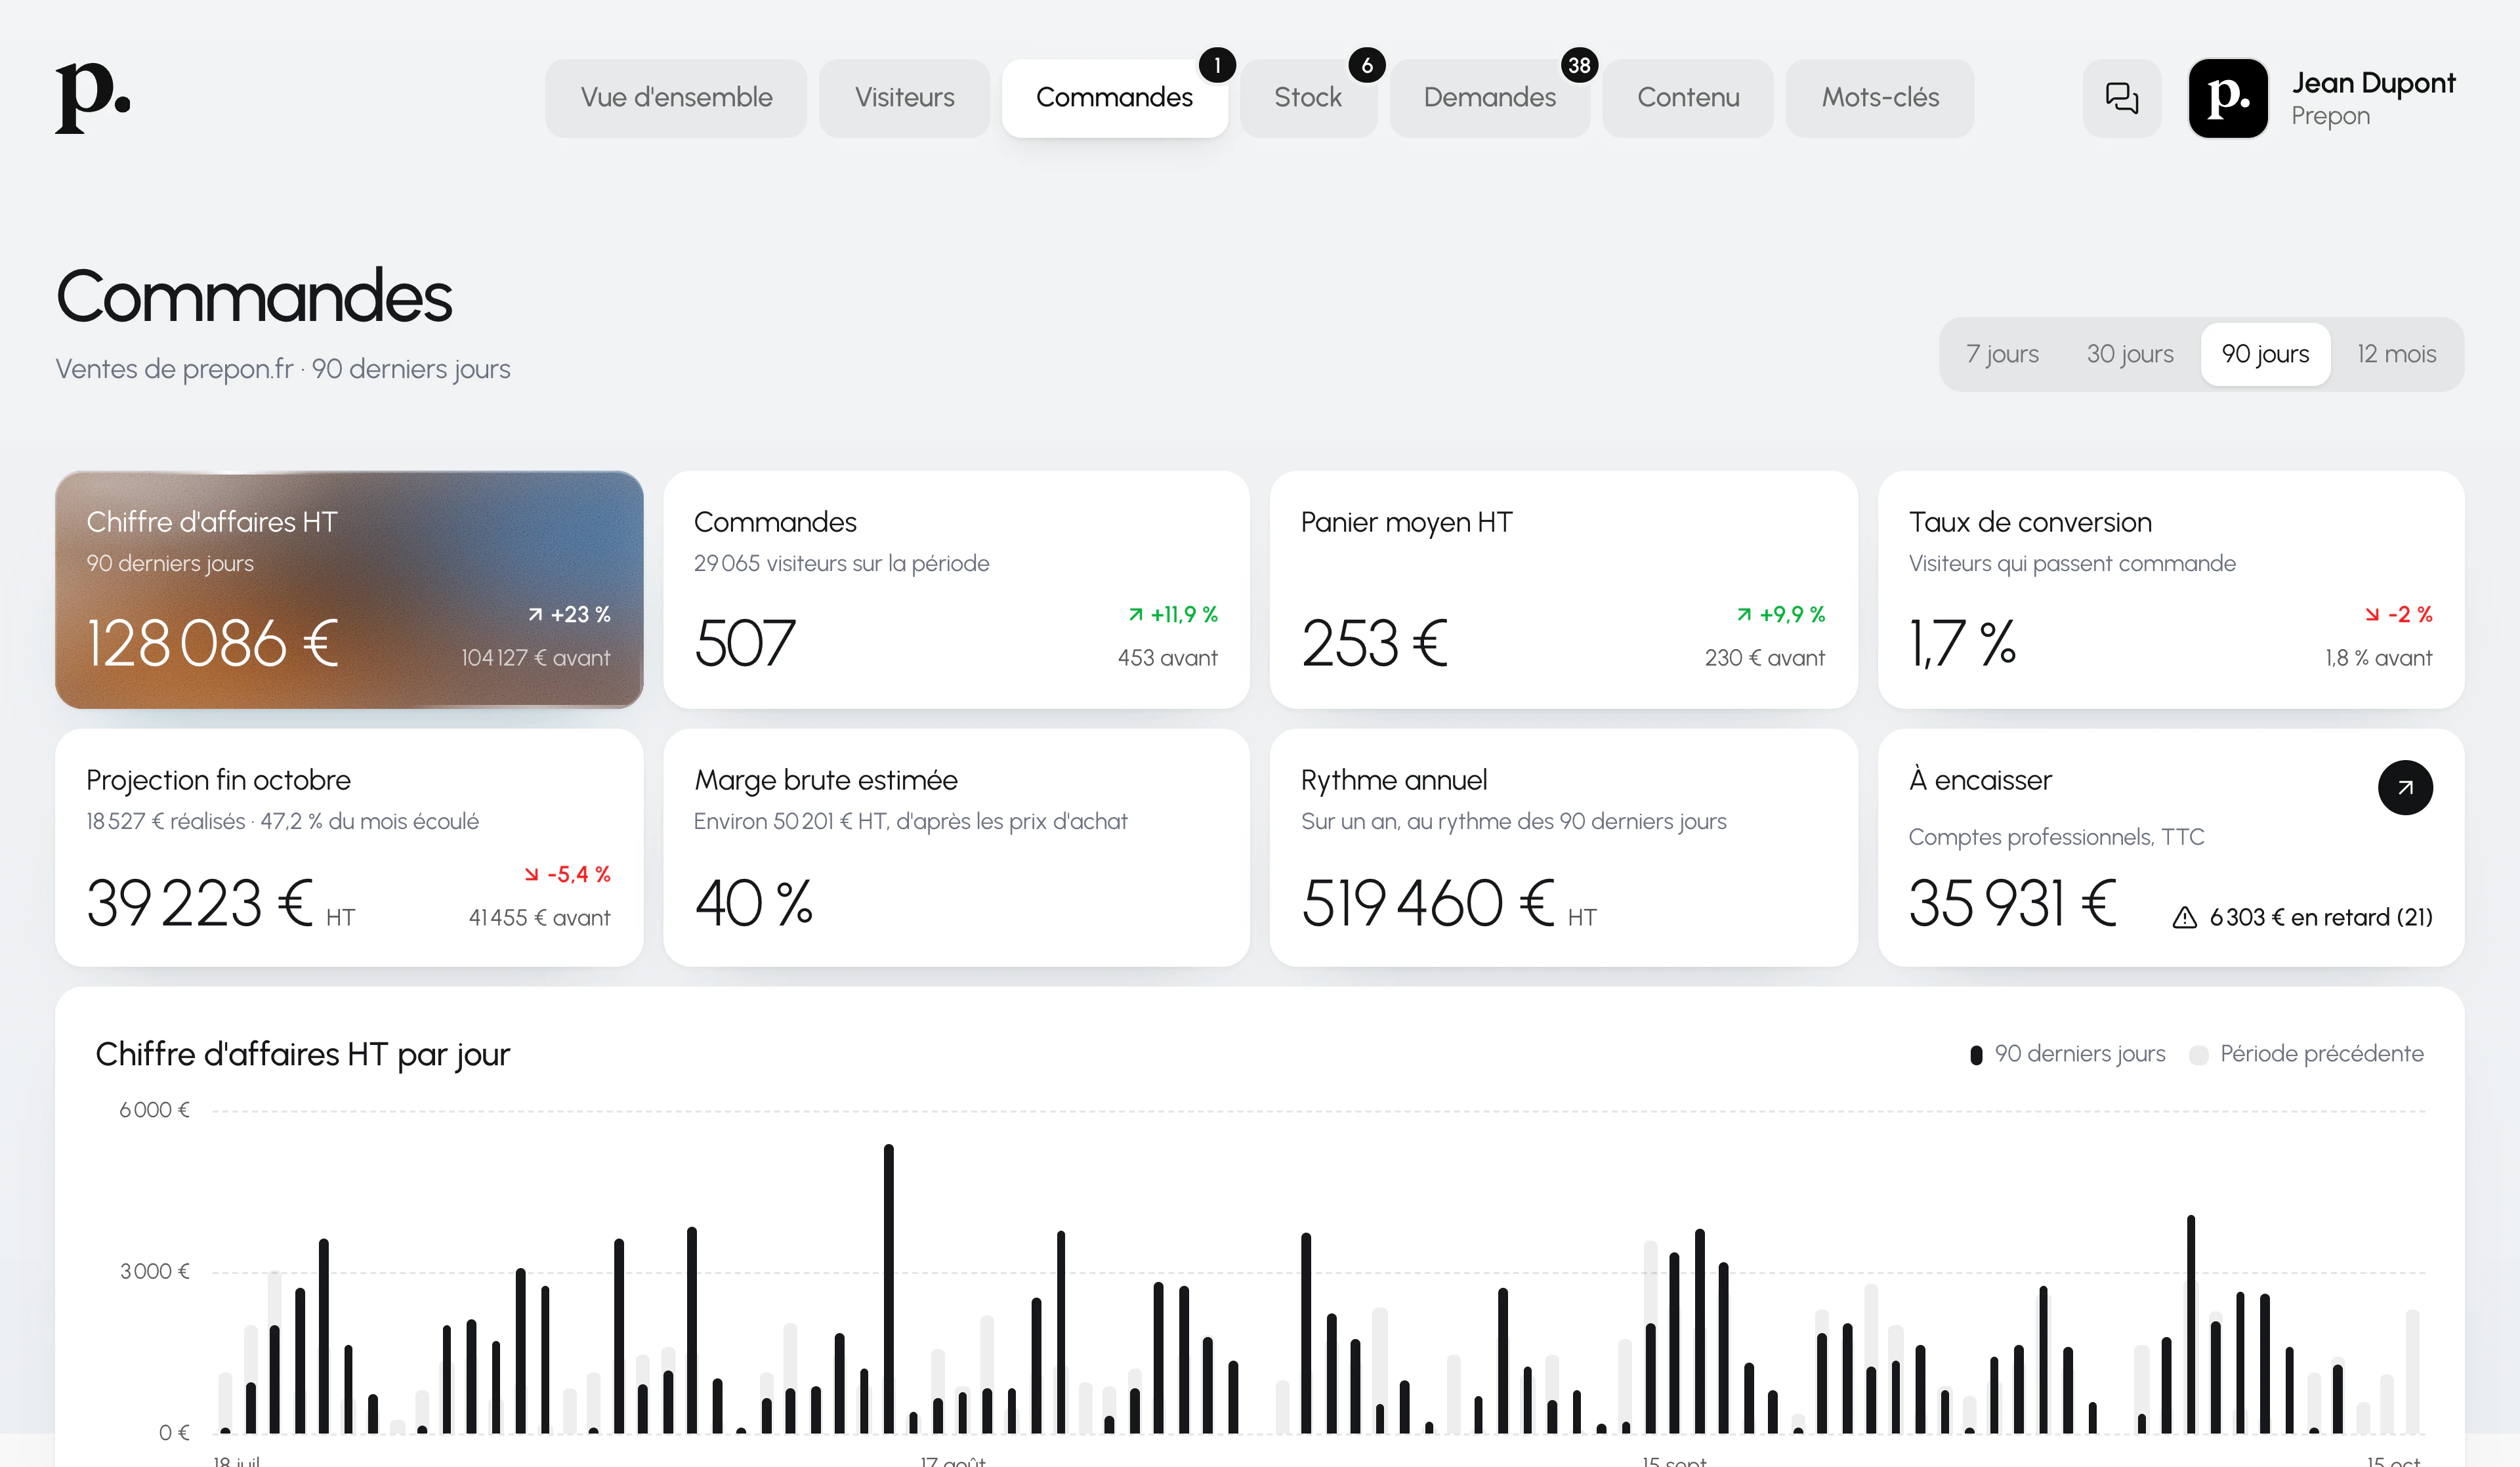
Task: Click the 6 000 € axis label
Action: click(x=154, y=1110)
